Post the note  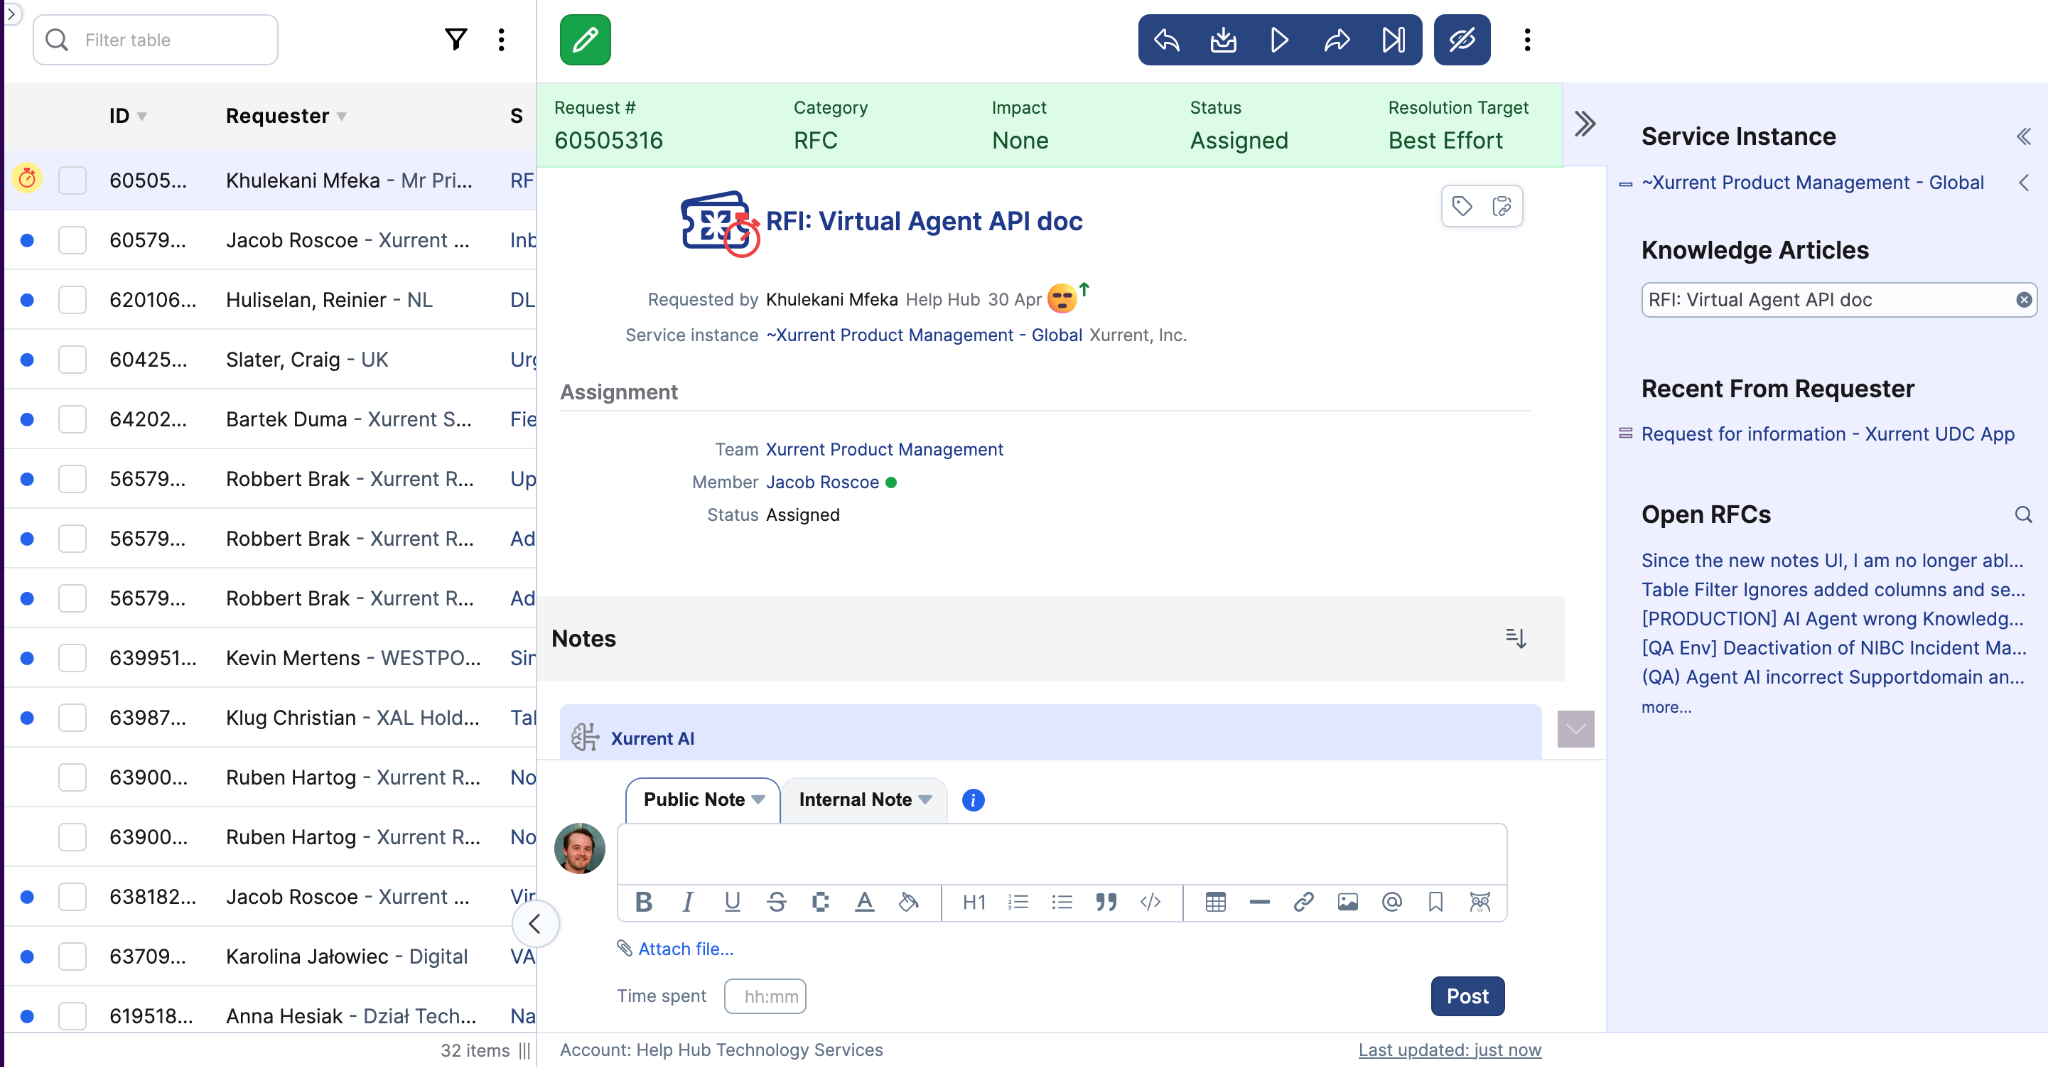1467,996
